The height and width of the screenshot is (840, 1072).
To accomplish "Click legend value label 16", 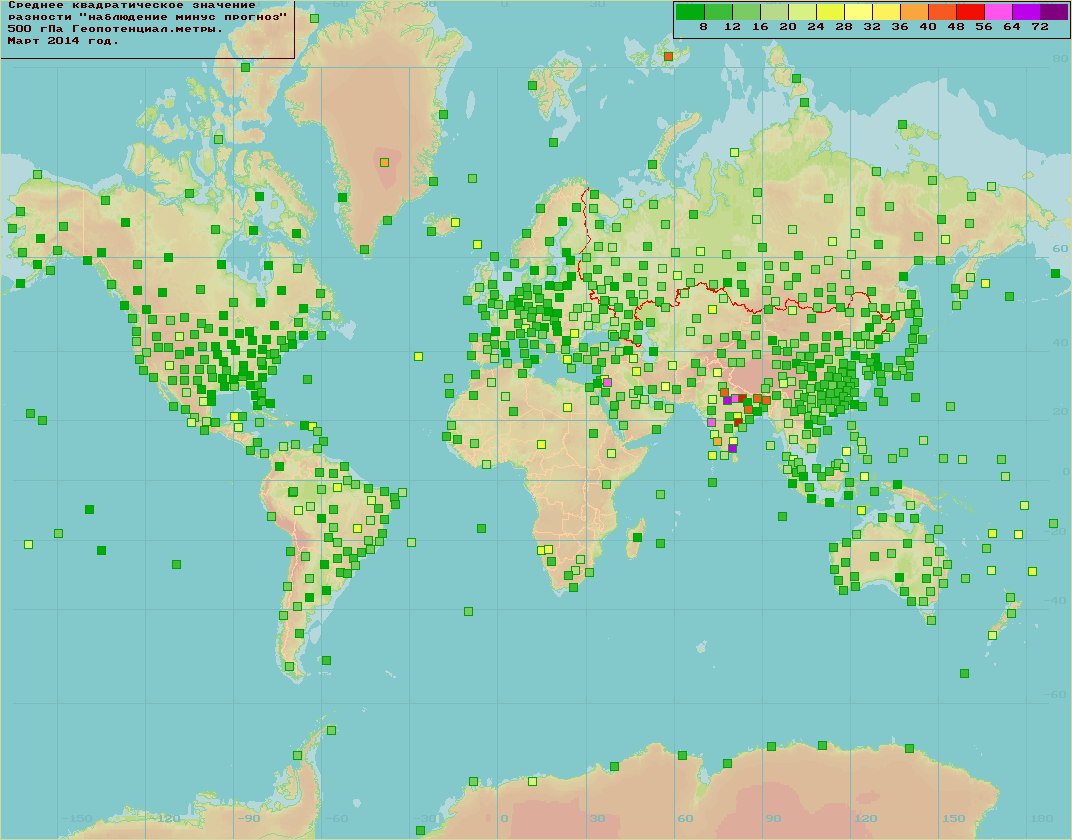I will (x=760, y=27).
